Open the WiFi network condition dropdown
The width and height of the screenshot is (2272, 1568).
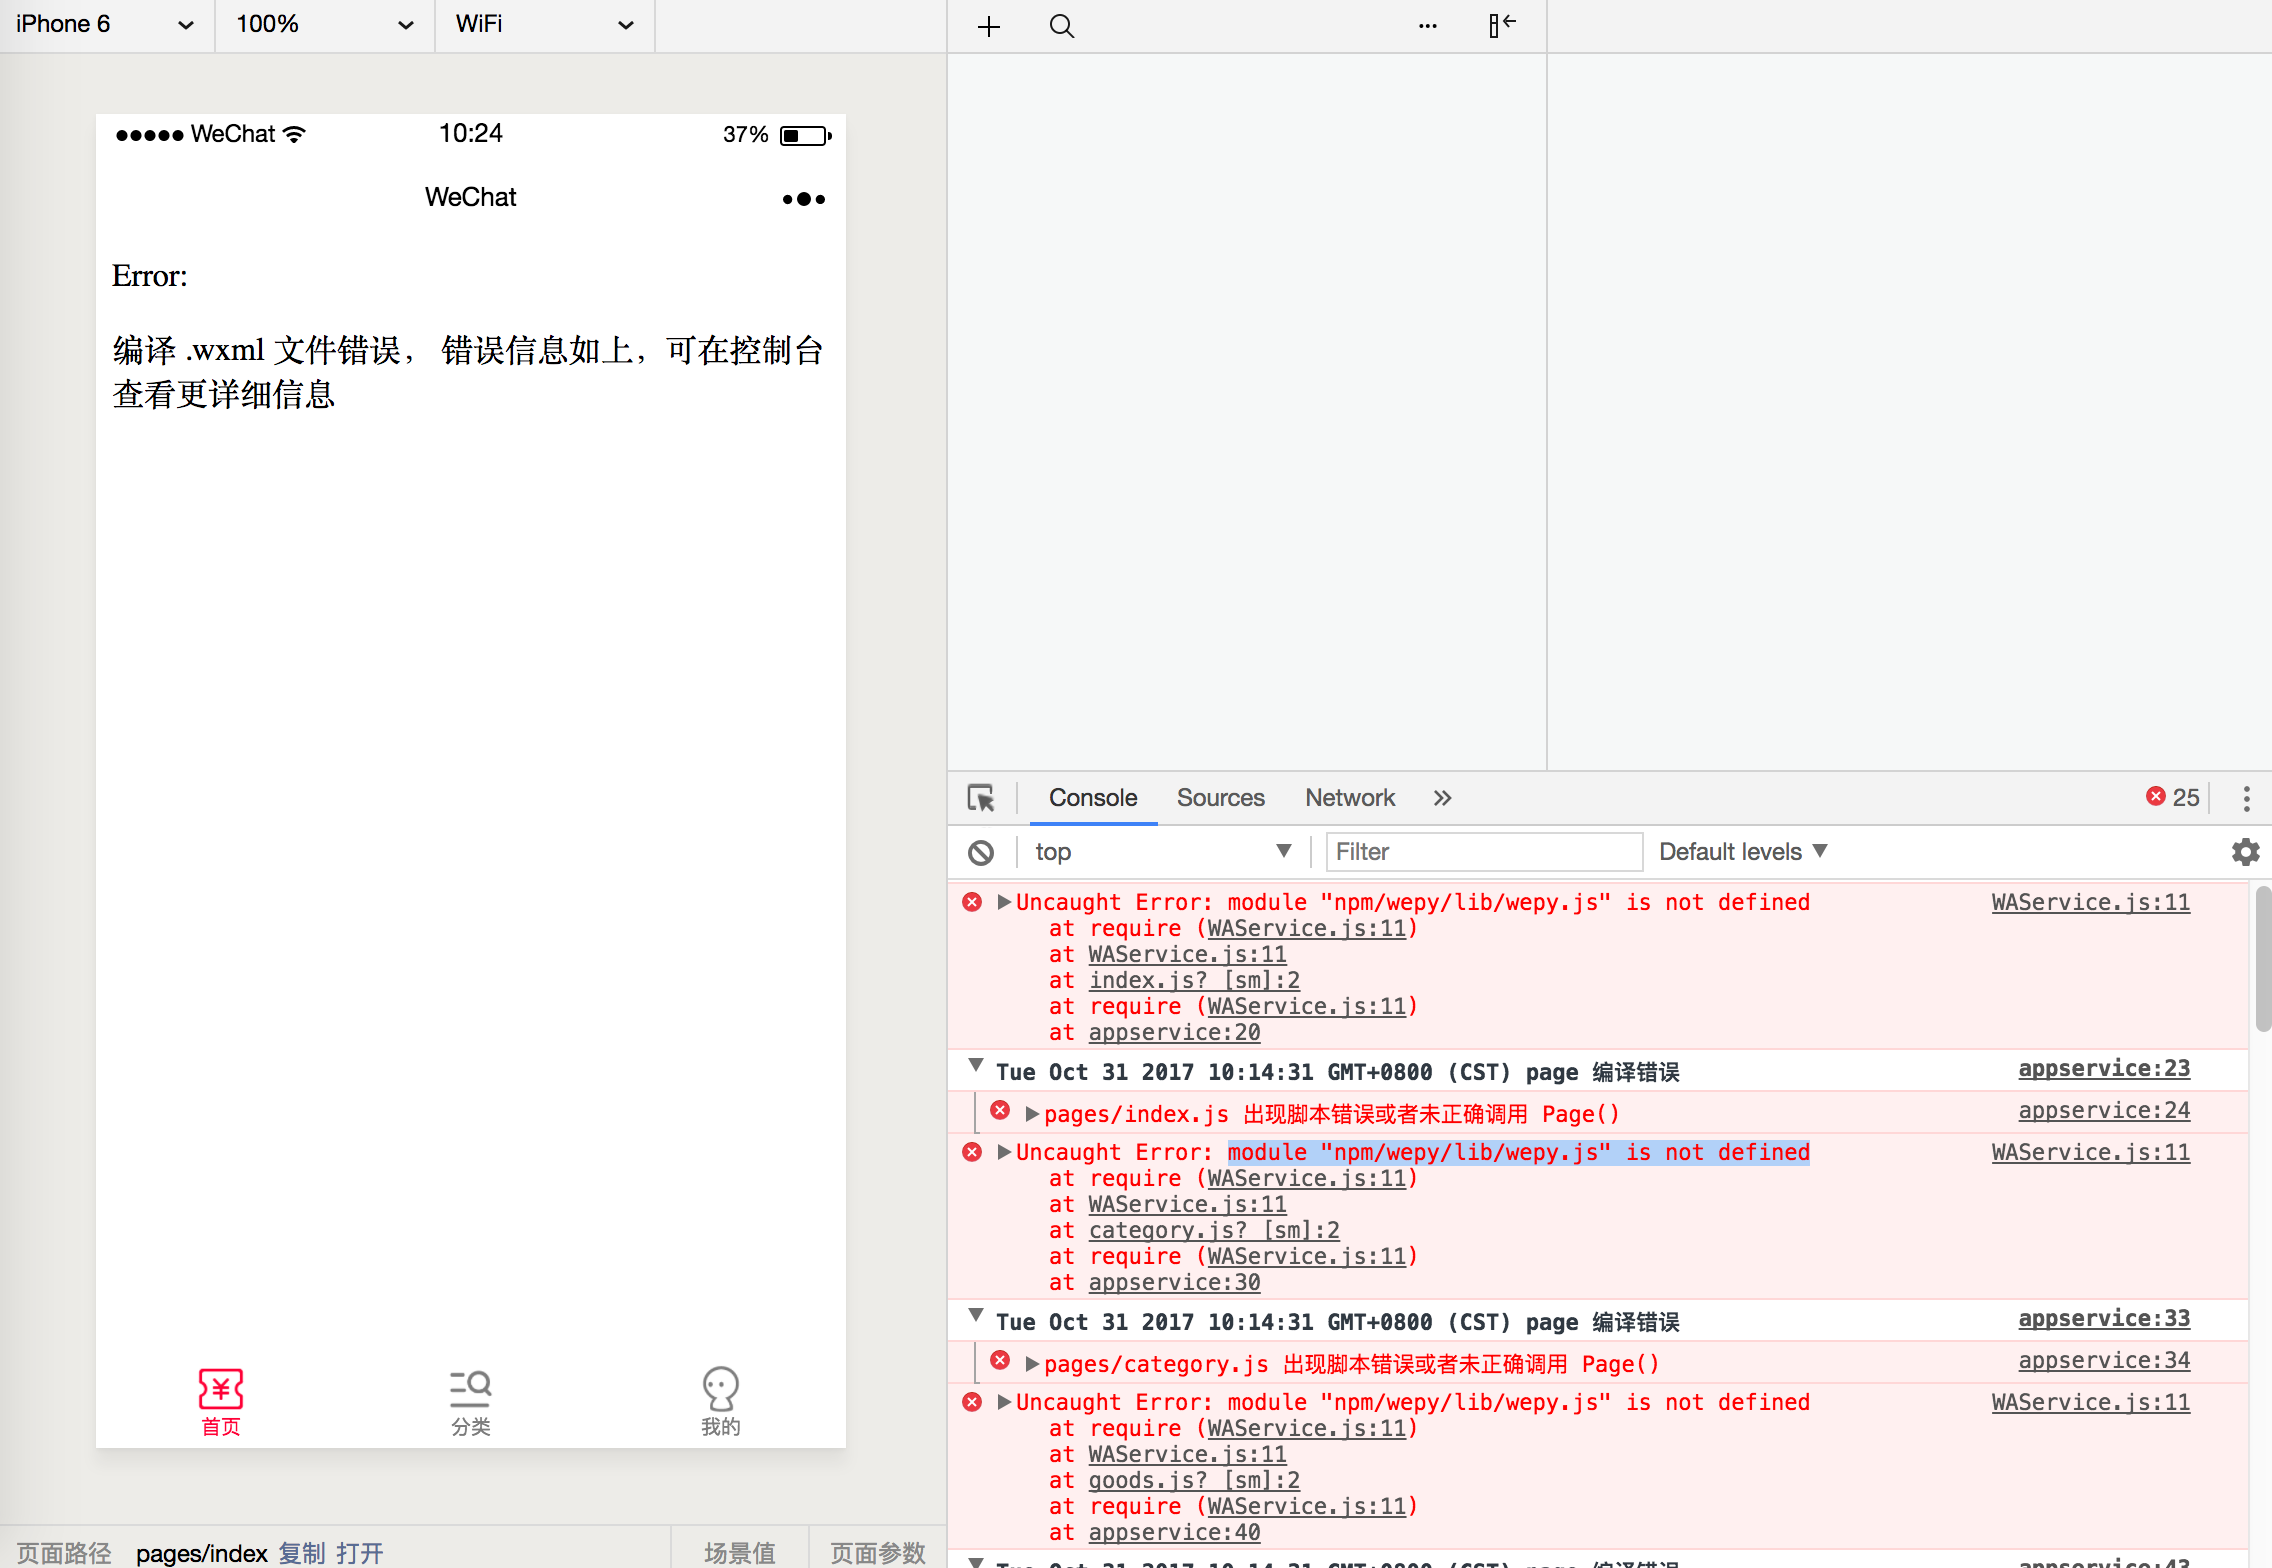(543, 24)
